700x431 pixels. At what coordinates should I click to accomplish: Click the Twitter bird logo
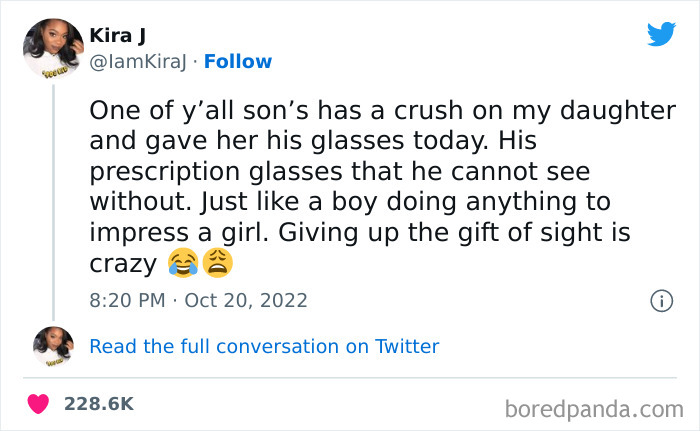661,35
